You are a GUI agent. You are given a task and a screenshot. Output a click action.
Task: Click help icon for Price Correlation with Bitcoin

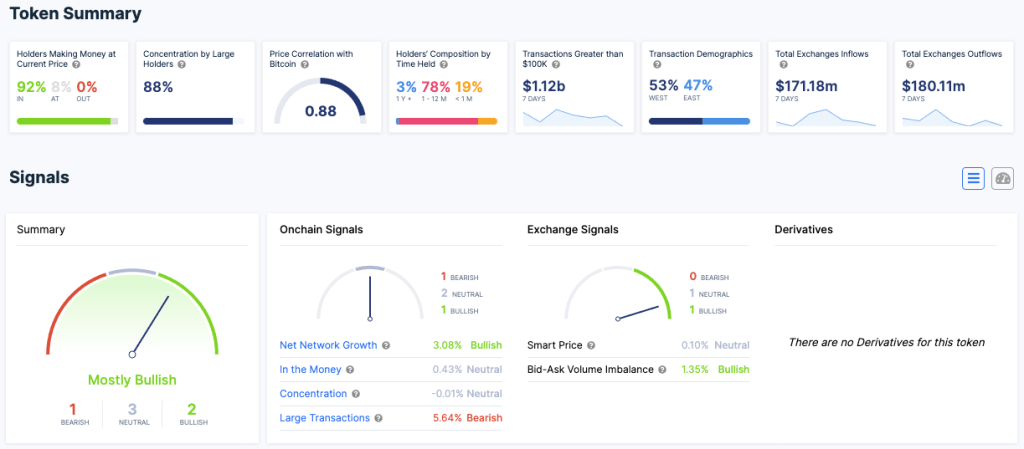click(x=304, y=65)
